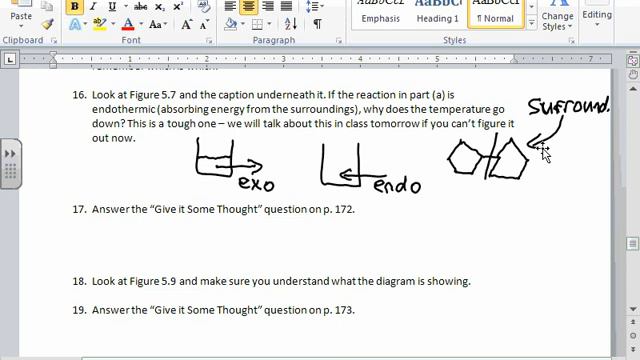Click Format Painter brush

tap(48, 24)
